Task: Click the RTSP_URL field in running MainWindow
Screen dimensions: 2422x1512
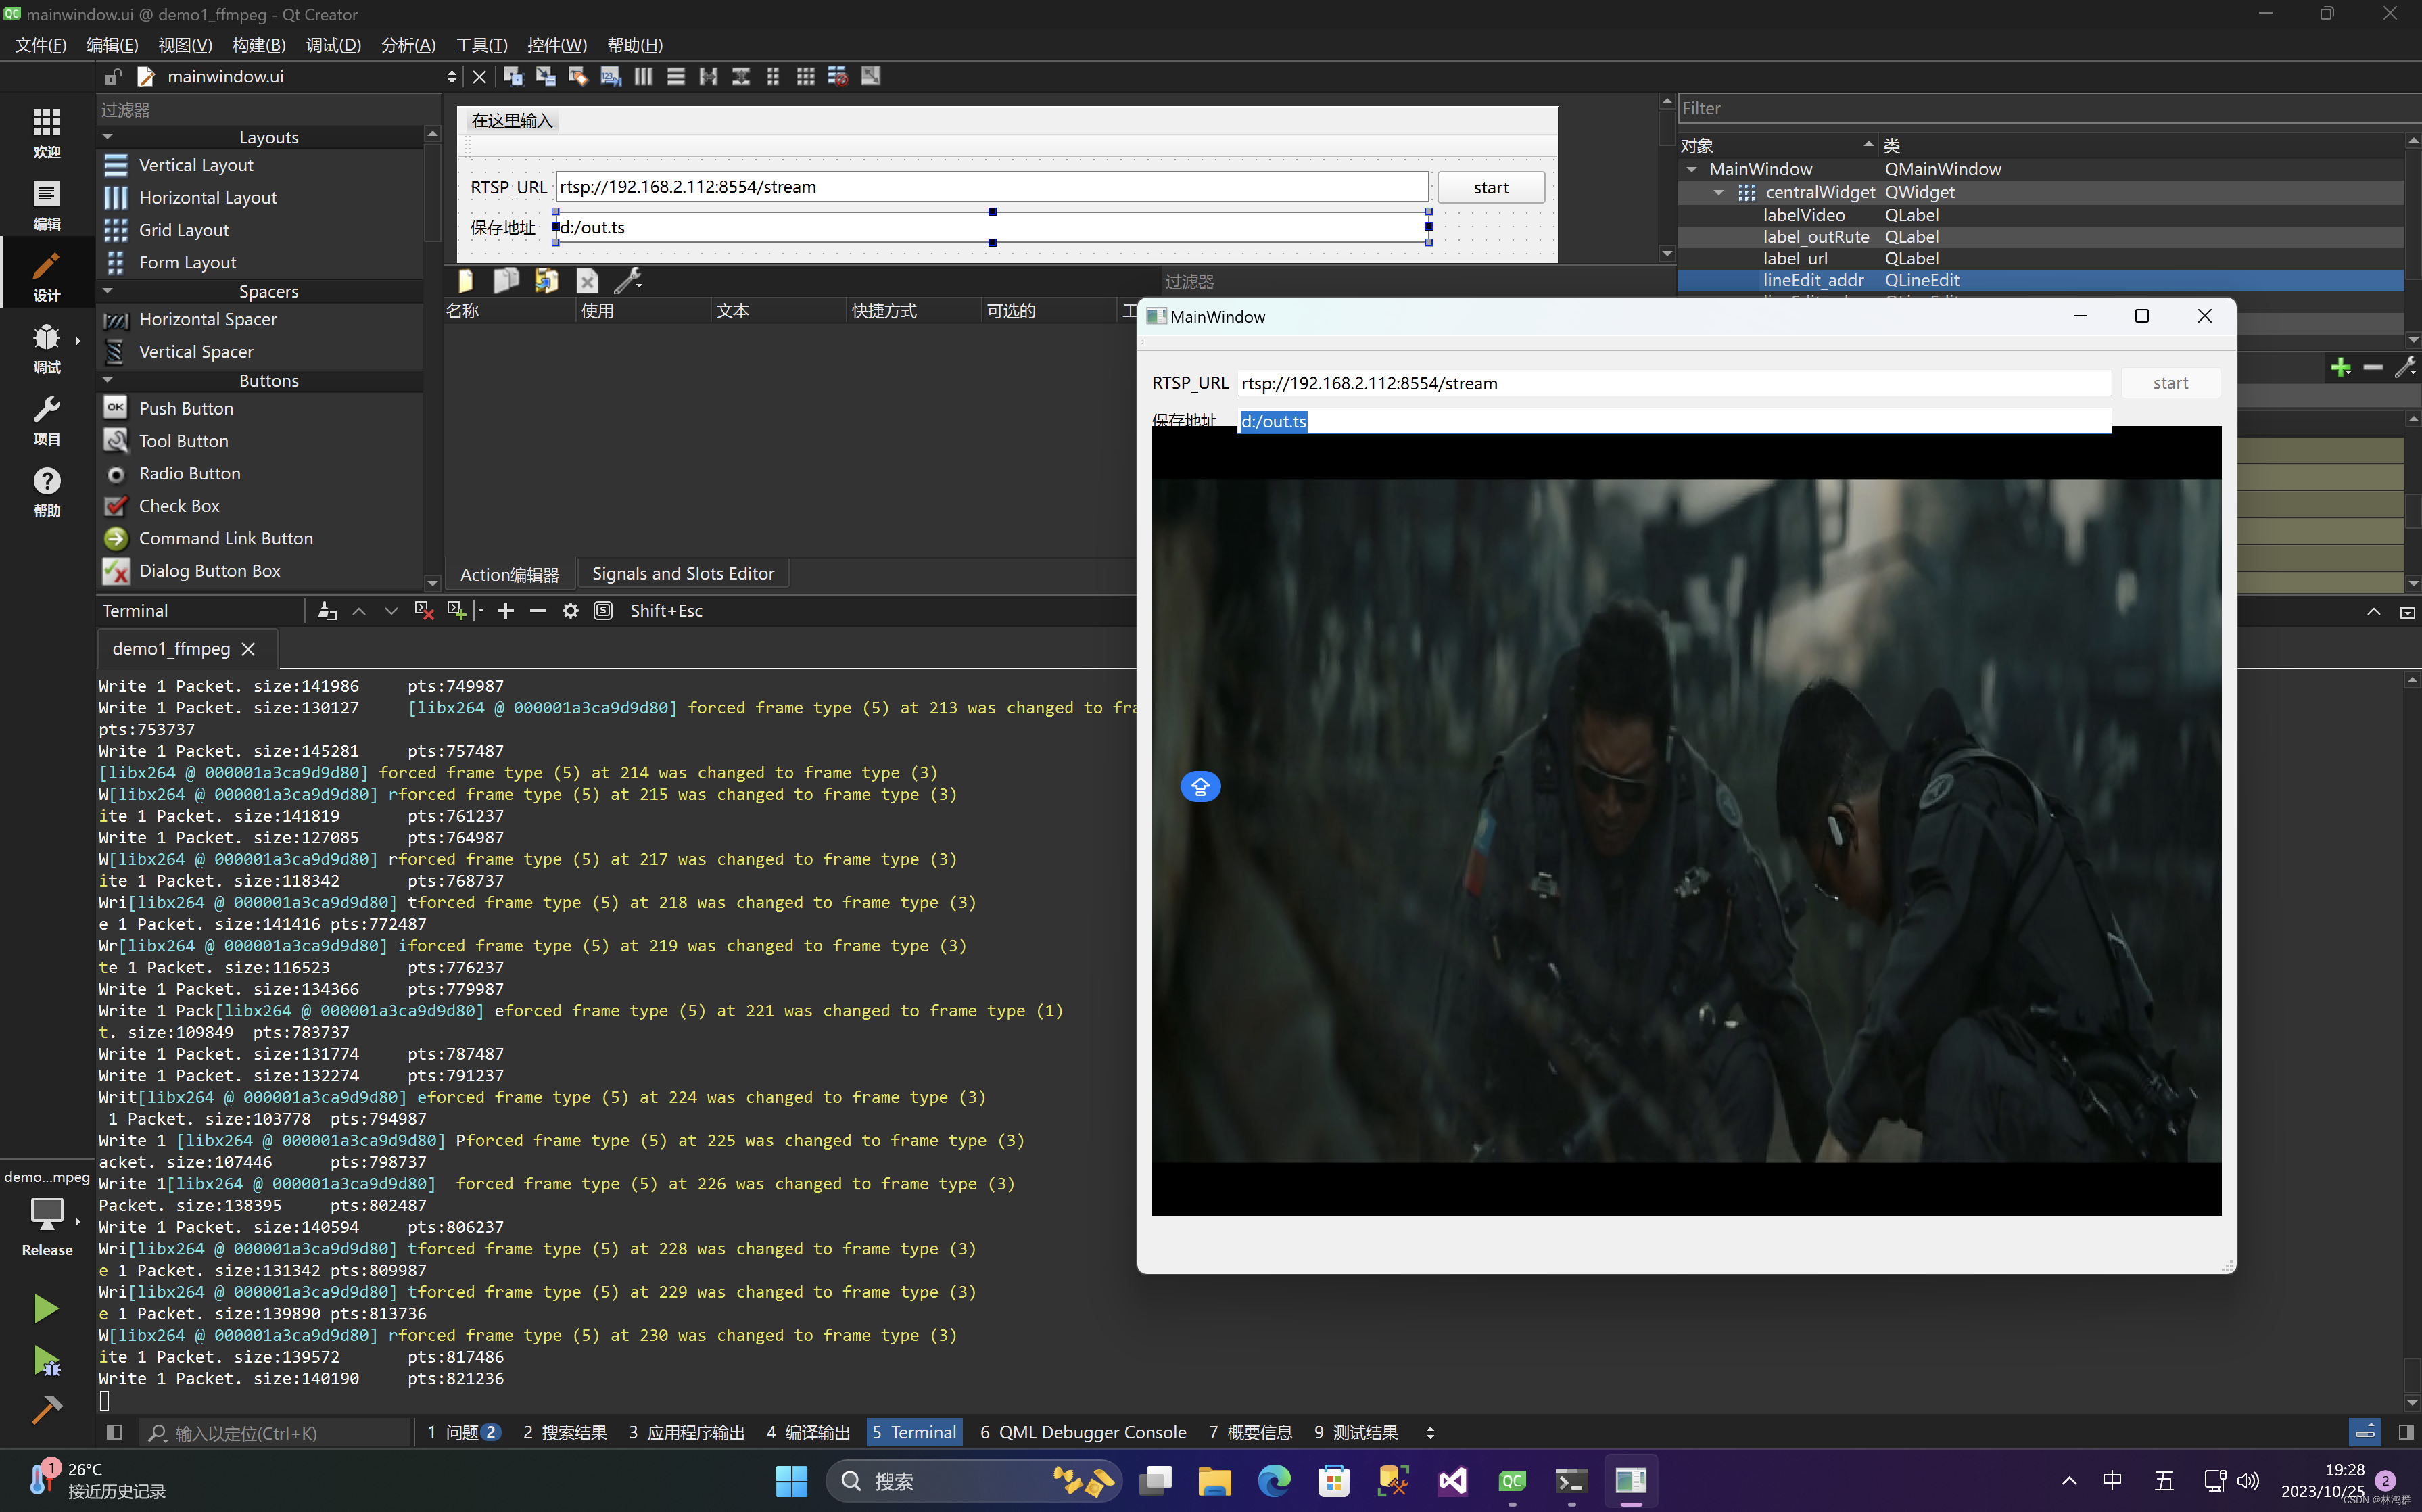Action: click(1674, 383)
